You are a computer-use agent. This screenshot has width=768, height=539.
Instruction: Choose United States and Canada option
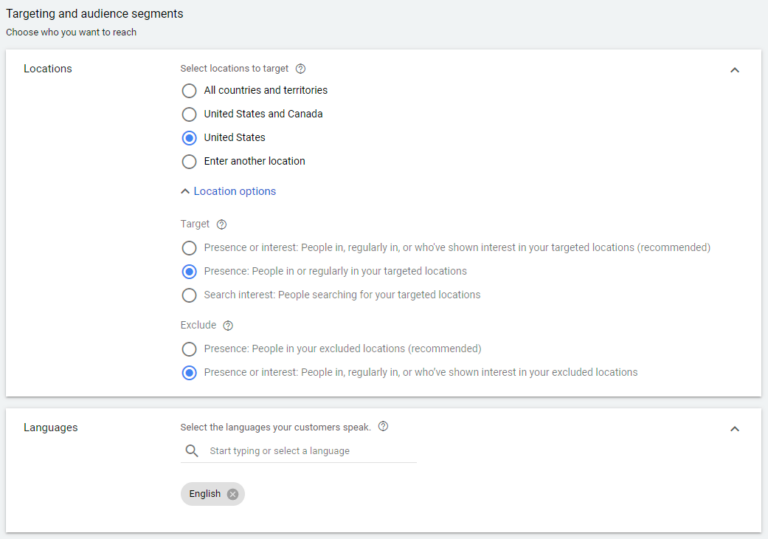[189, 114]
